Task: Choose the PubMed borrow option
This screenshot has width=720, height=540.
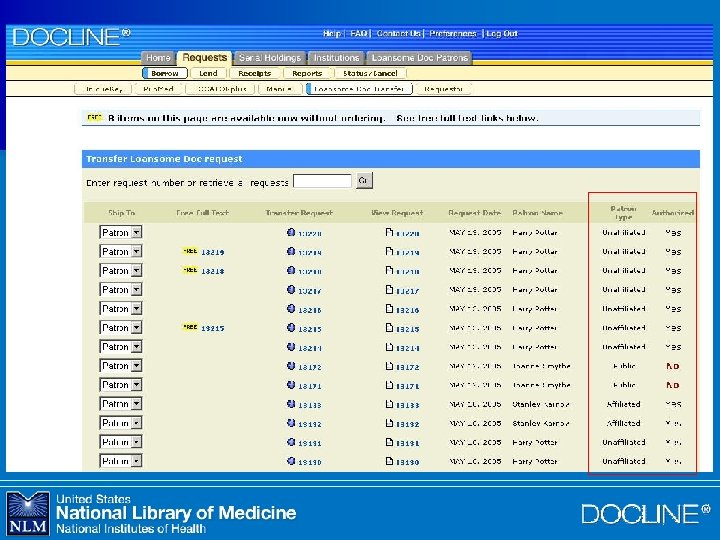Action: click(158, 89)
